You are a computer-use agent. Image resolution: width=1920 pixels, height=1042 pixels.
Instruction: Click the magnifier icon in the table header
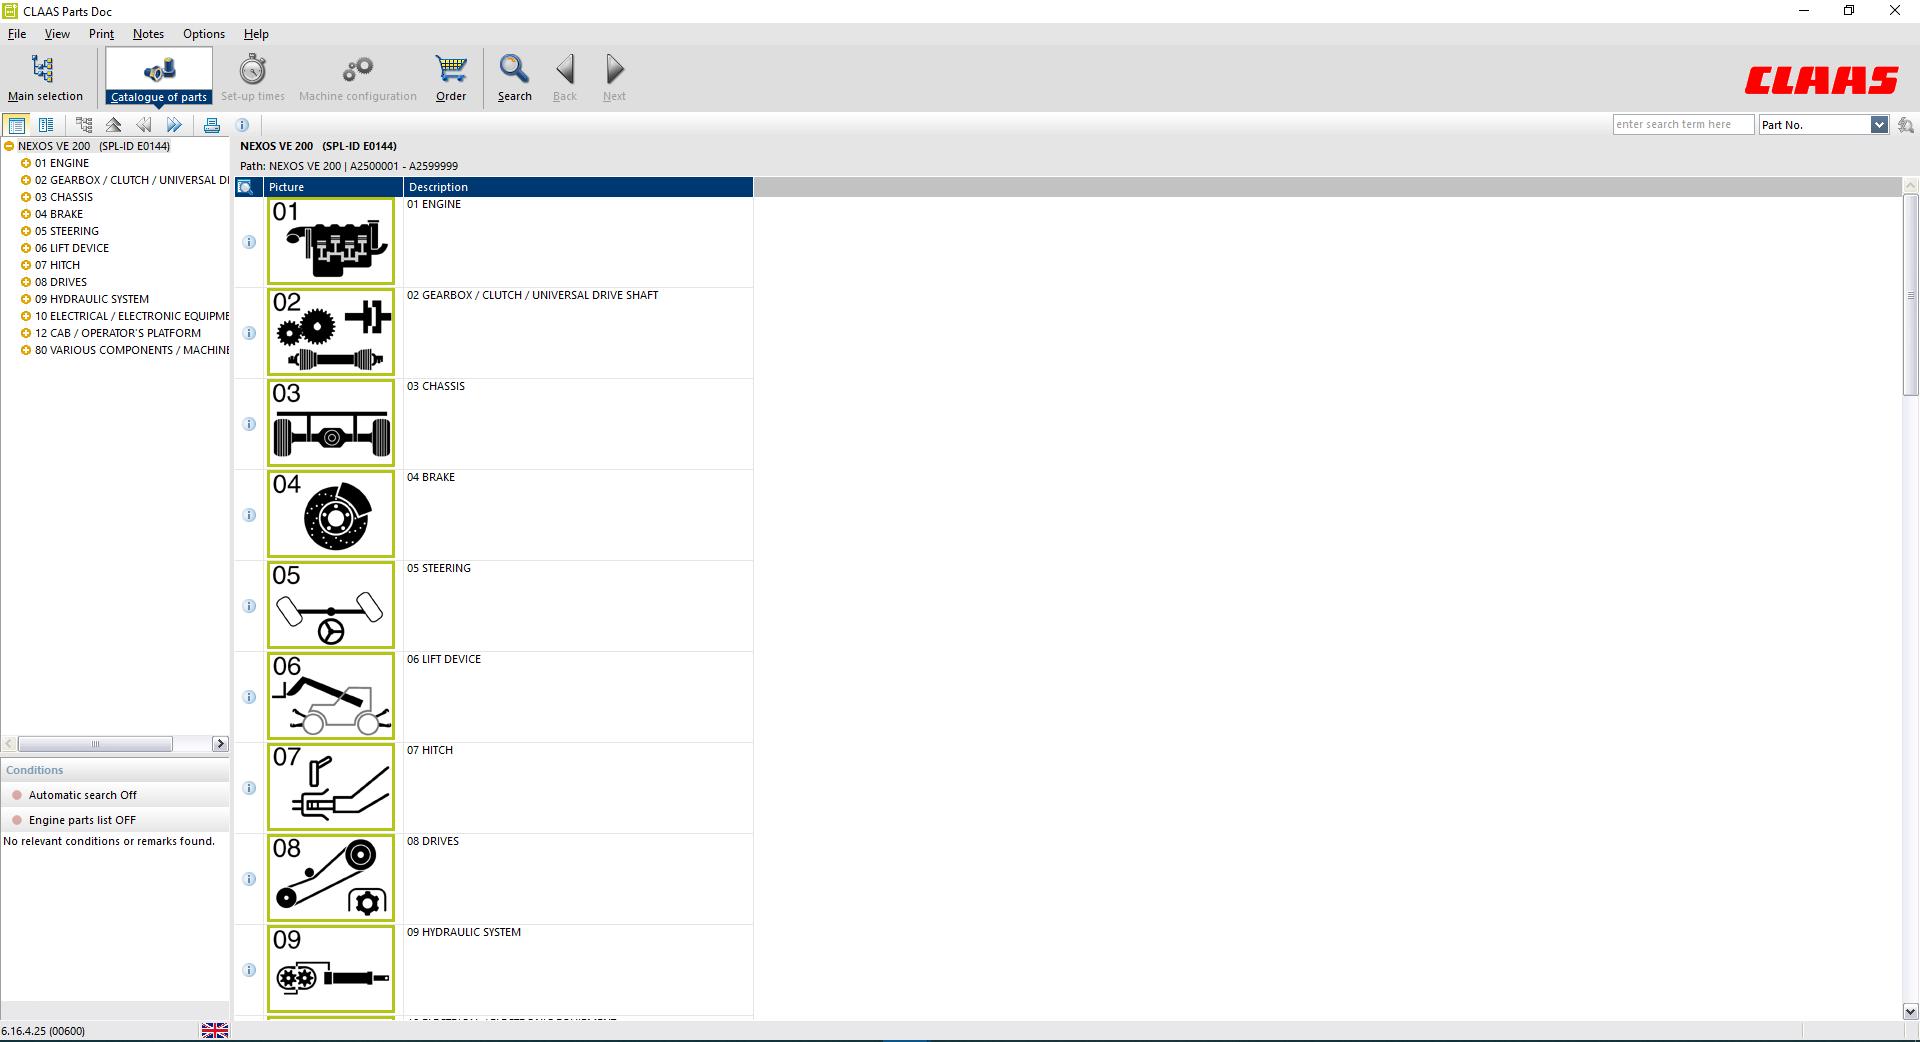coord(246,187)
